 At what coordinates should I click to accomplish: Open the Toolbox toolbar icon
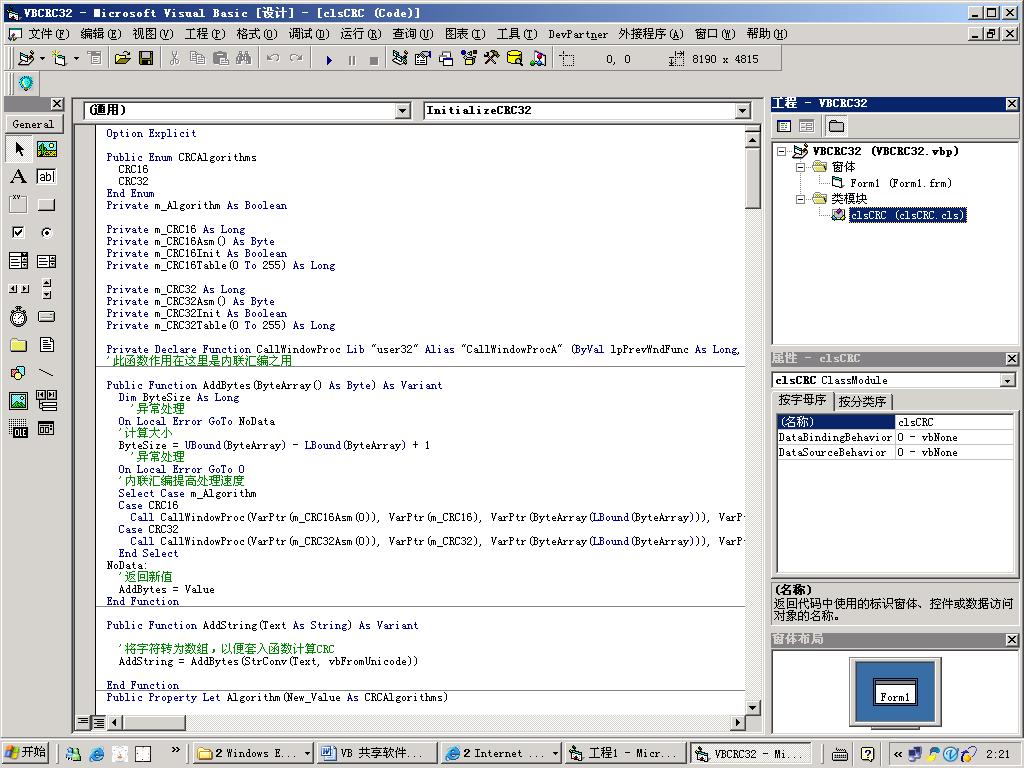point(492,59)
